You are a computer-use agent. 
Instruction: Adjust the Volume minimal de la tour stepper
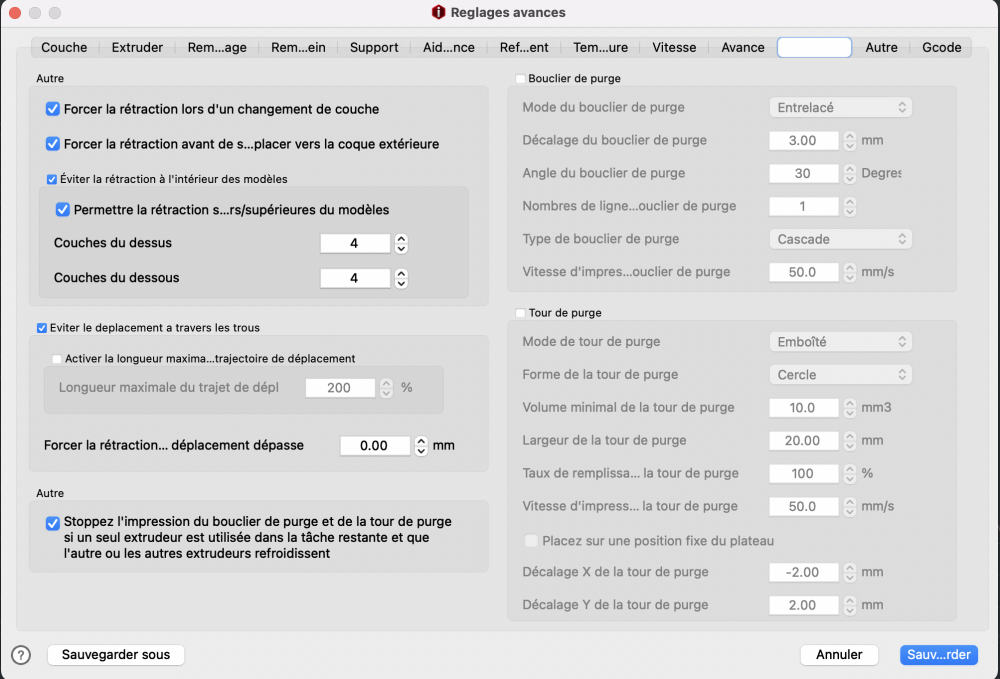(849, 407)
